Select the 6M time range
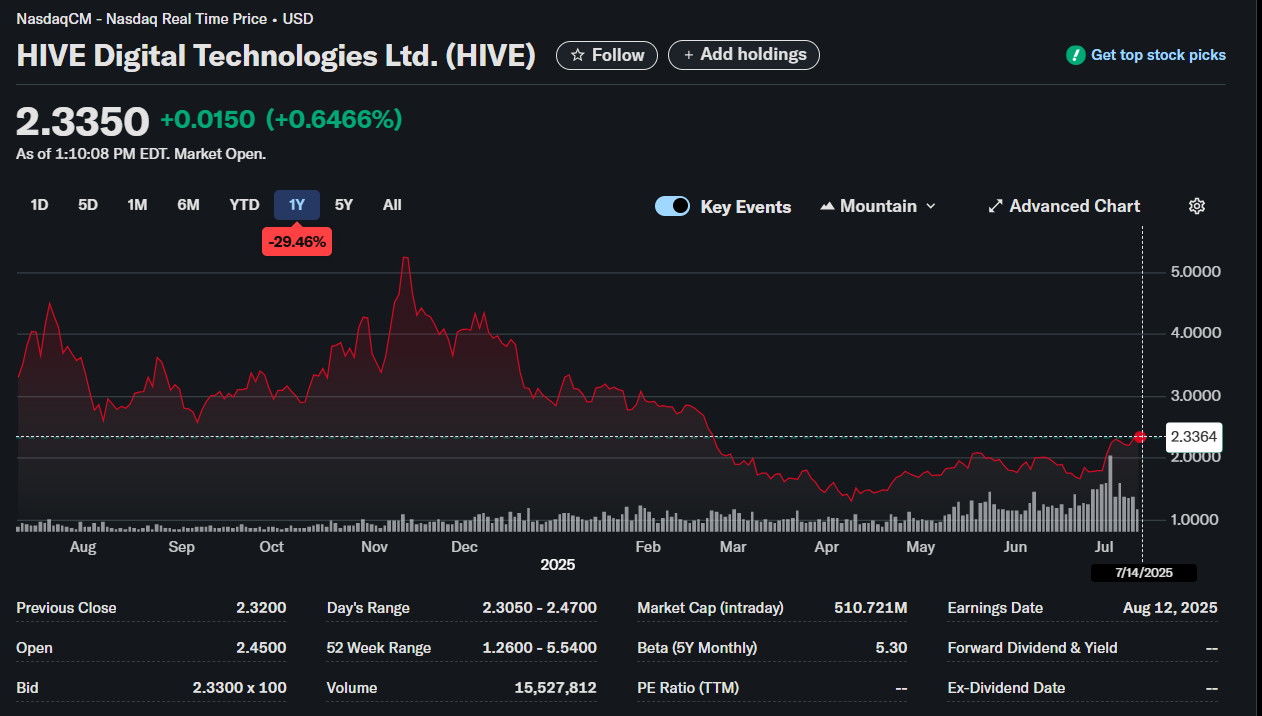The width and height of the screenshot is (1262, 716). [x=188, y=205]
